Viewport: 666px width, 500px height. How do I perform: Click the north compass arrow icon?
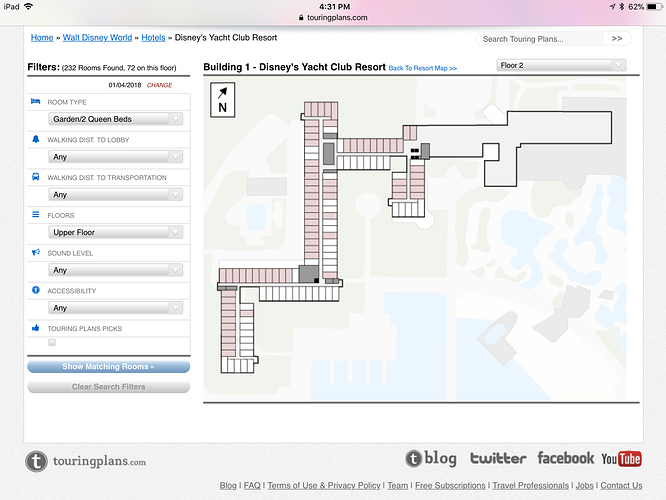(220, 98)
